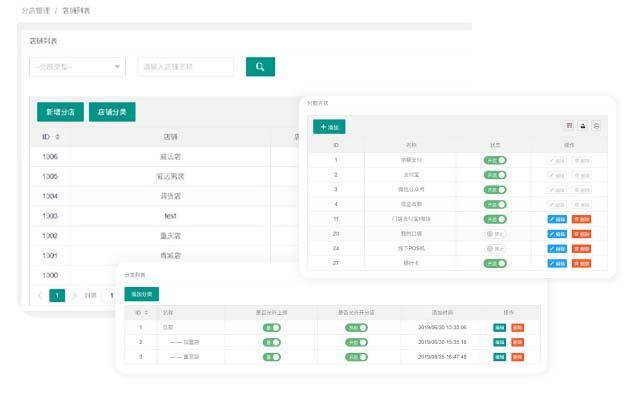Open the store category type dropdown
640x409 pixels.
click(77, 67)
